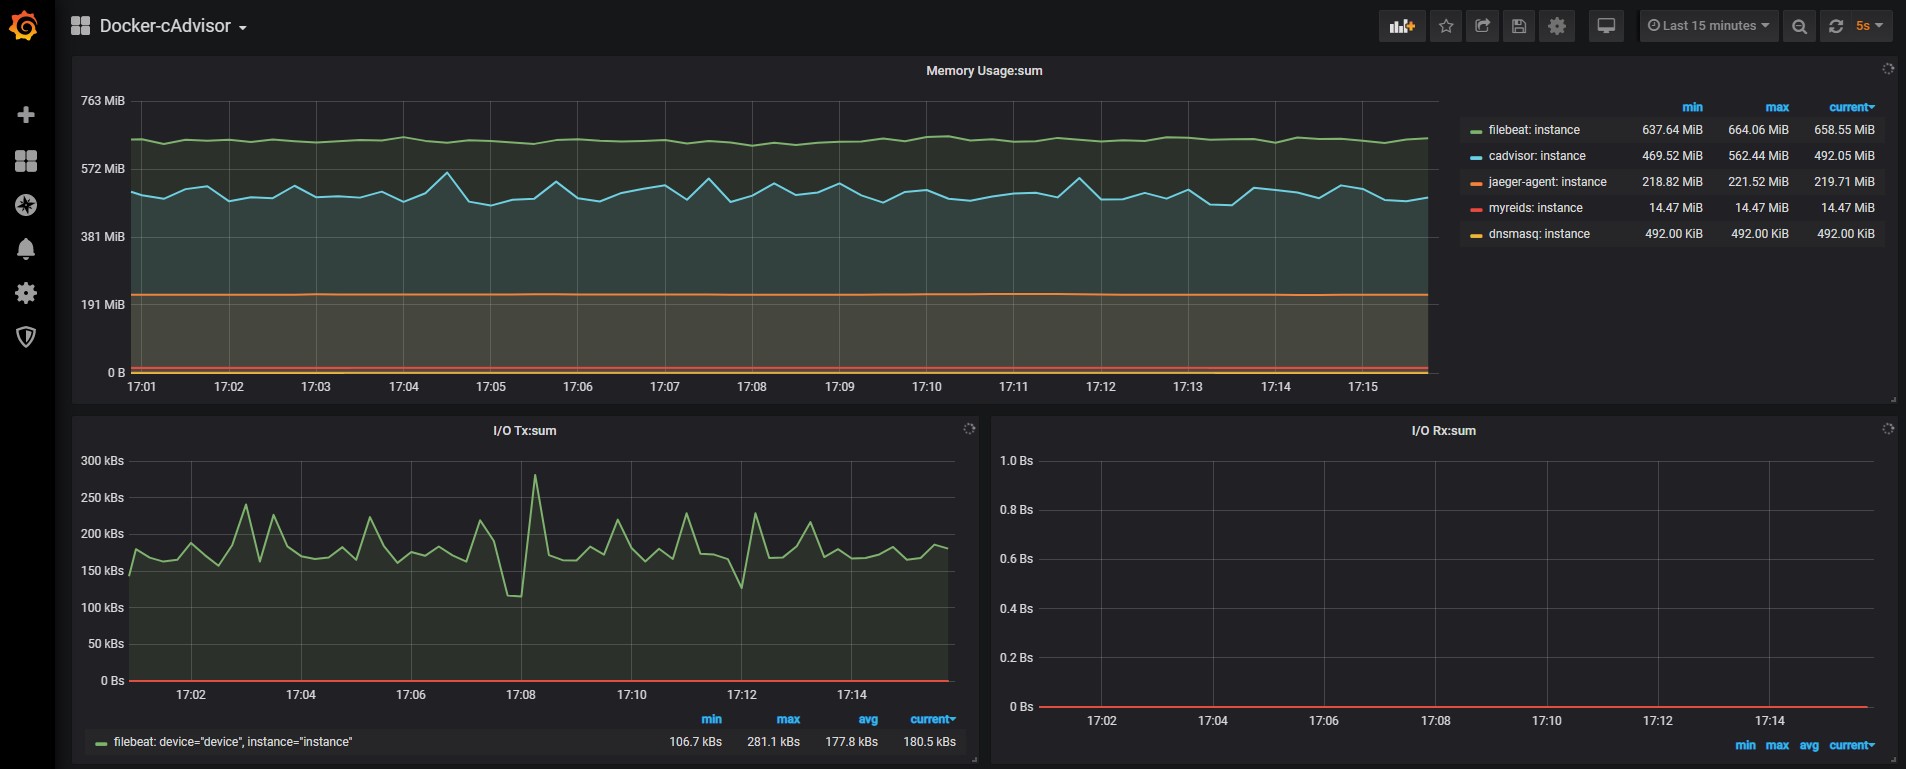Toggle jaeger-agent: instance series visibility

pos(1547,182)
